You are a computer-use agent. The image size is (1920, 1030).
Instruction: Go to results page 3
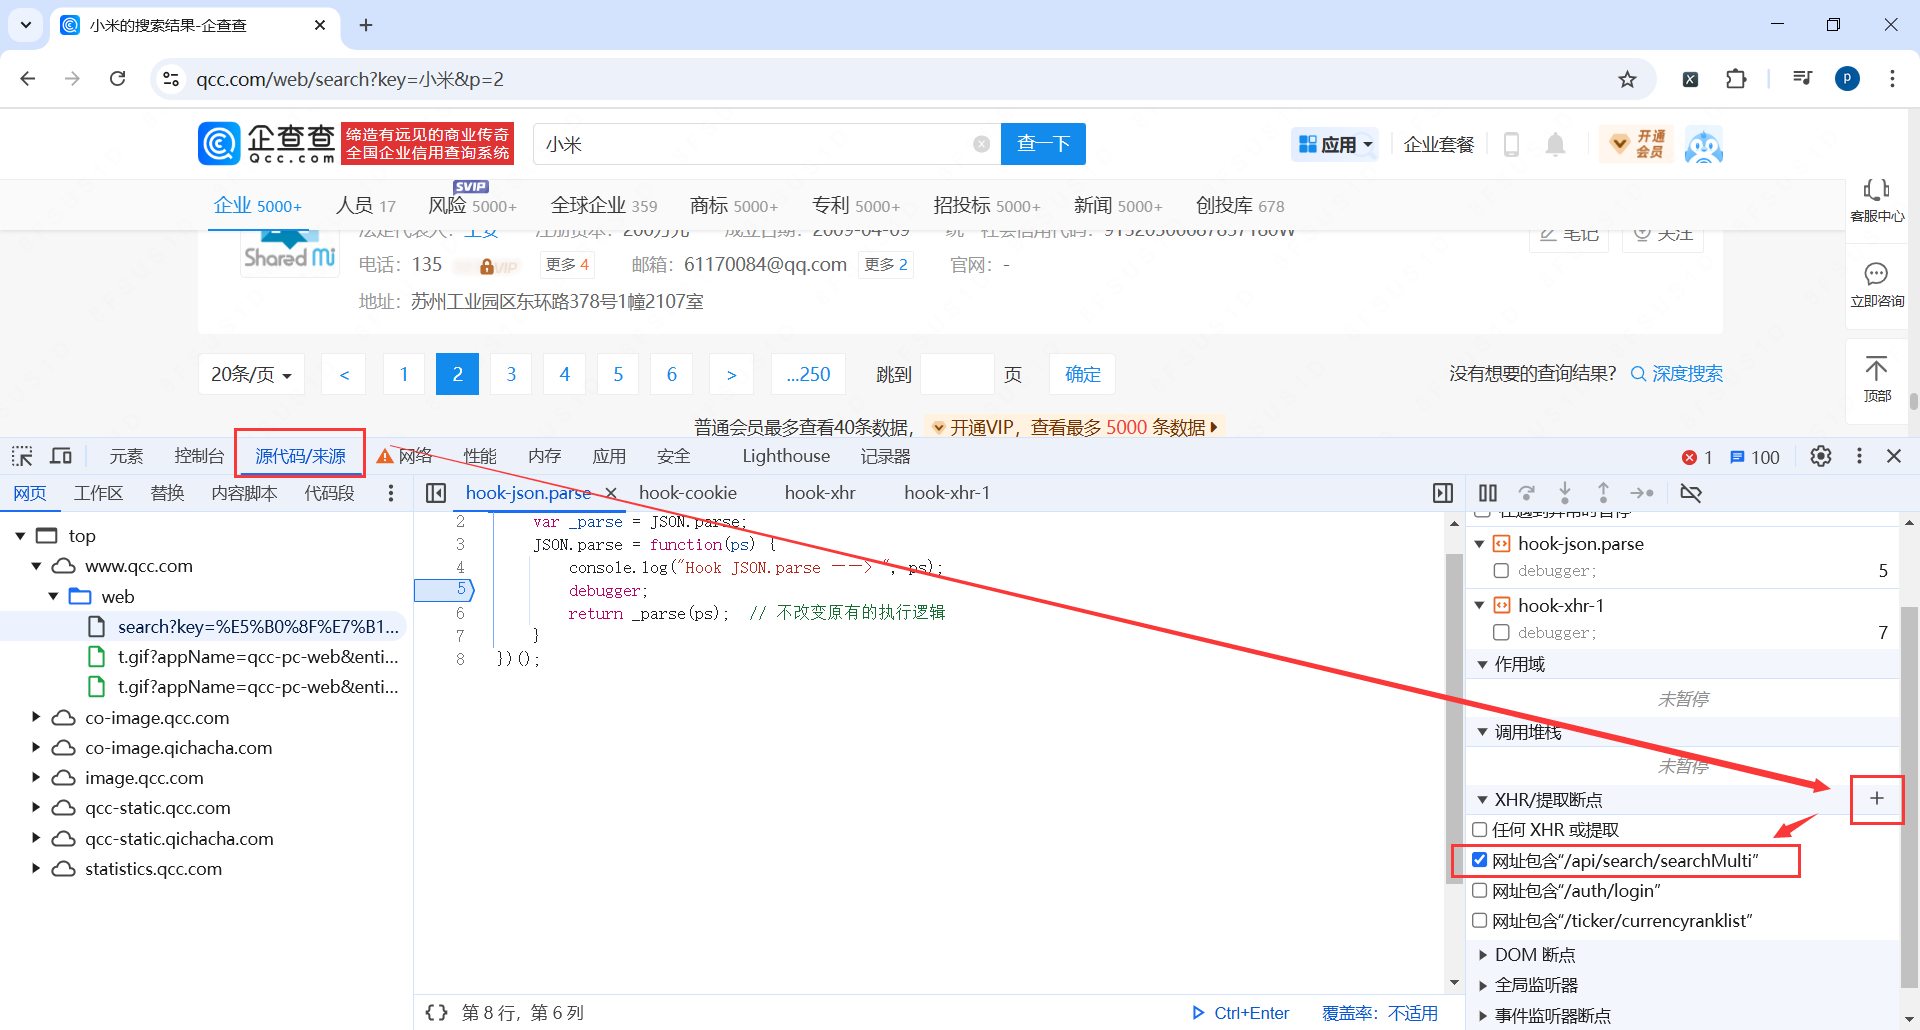pos(511,374)
